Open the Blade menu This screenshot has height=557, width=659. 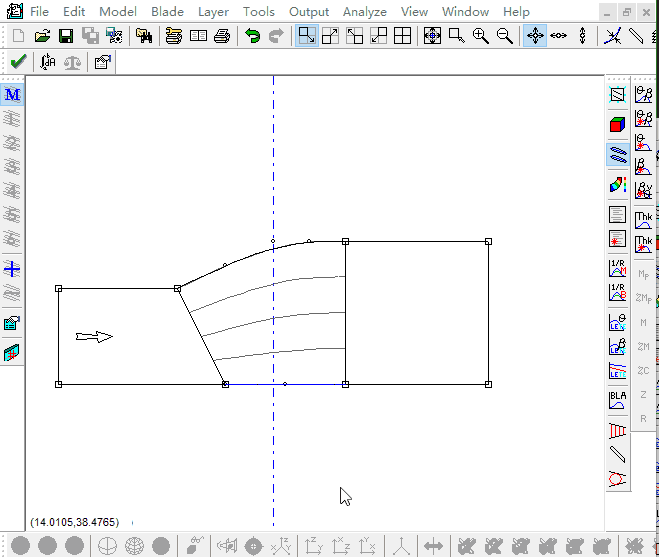(x=167, y=12)
